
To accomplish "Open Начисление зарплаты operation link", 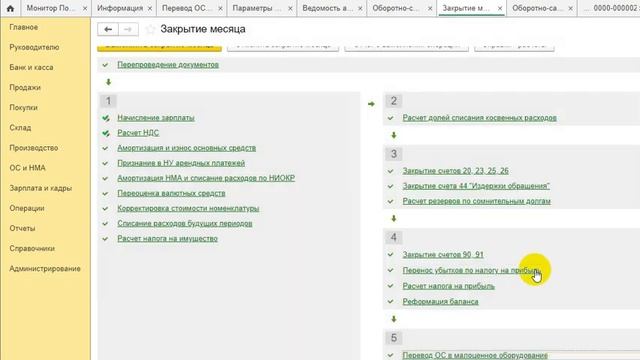I will (156, 118).
